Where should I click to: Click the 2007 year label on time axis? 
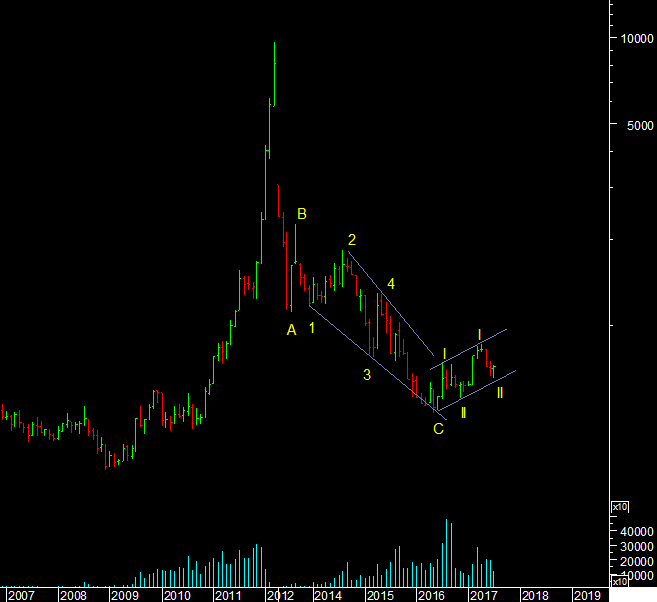coord(21,595)
